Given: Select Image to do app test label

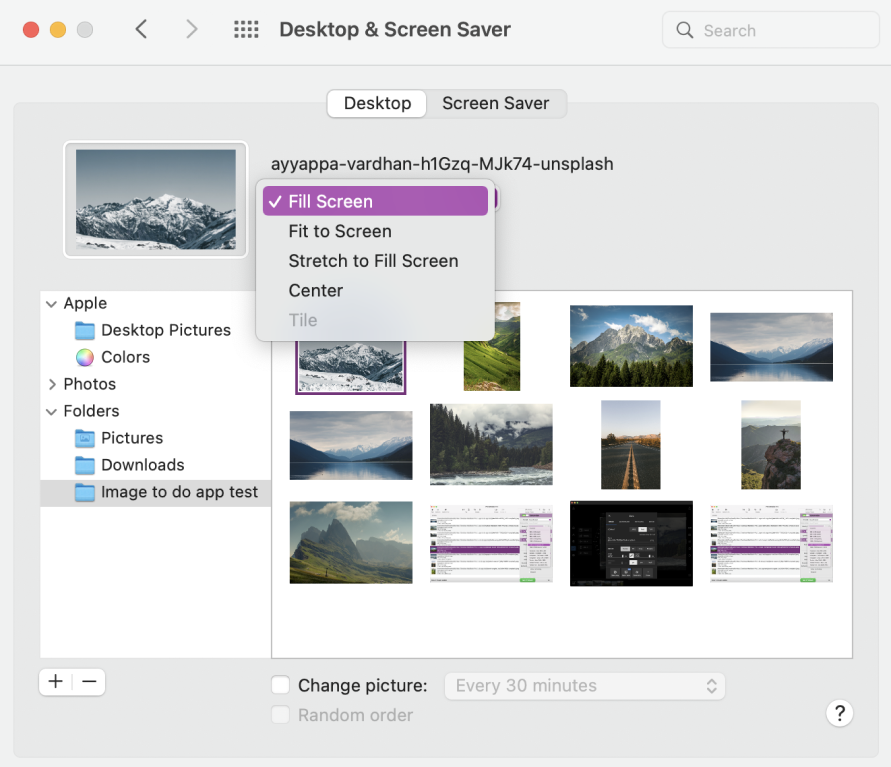Looking at the screenshot, I should pyautogui.click(x=180, y=492).
